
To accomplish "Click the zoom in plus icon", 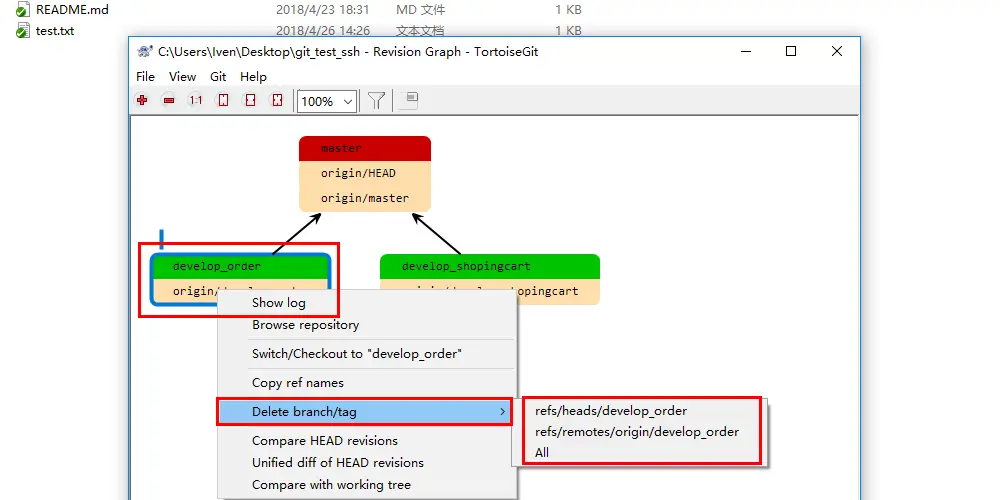I will pos(142,101).
